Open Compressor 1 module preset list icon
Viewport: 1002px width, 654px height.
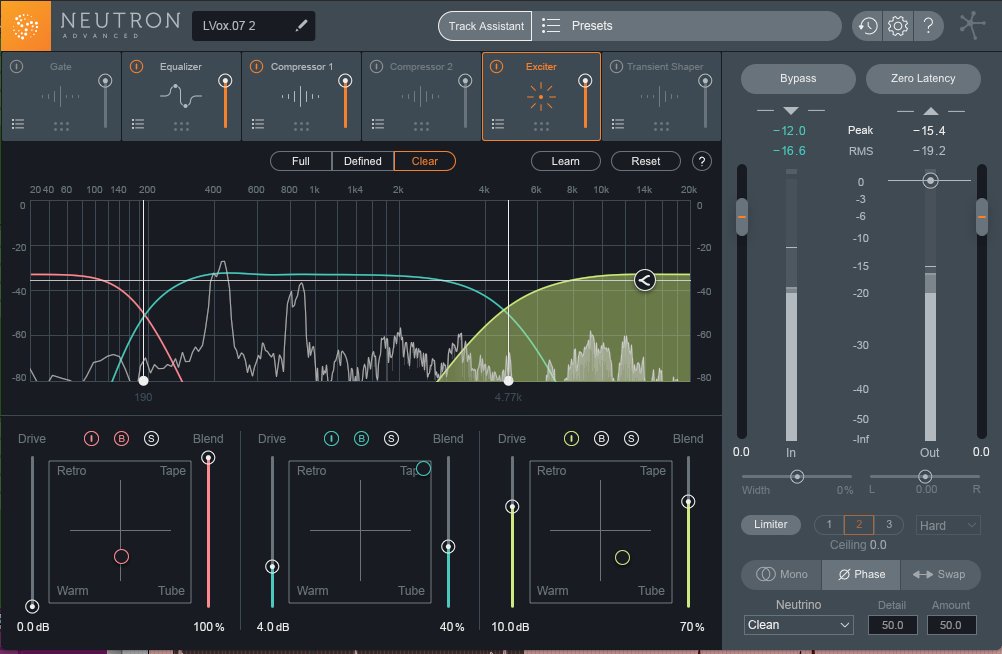point(258,124)
